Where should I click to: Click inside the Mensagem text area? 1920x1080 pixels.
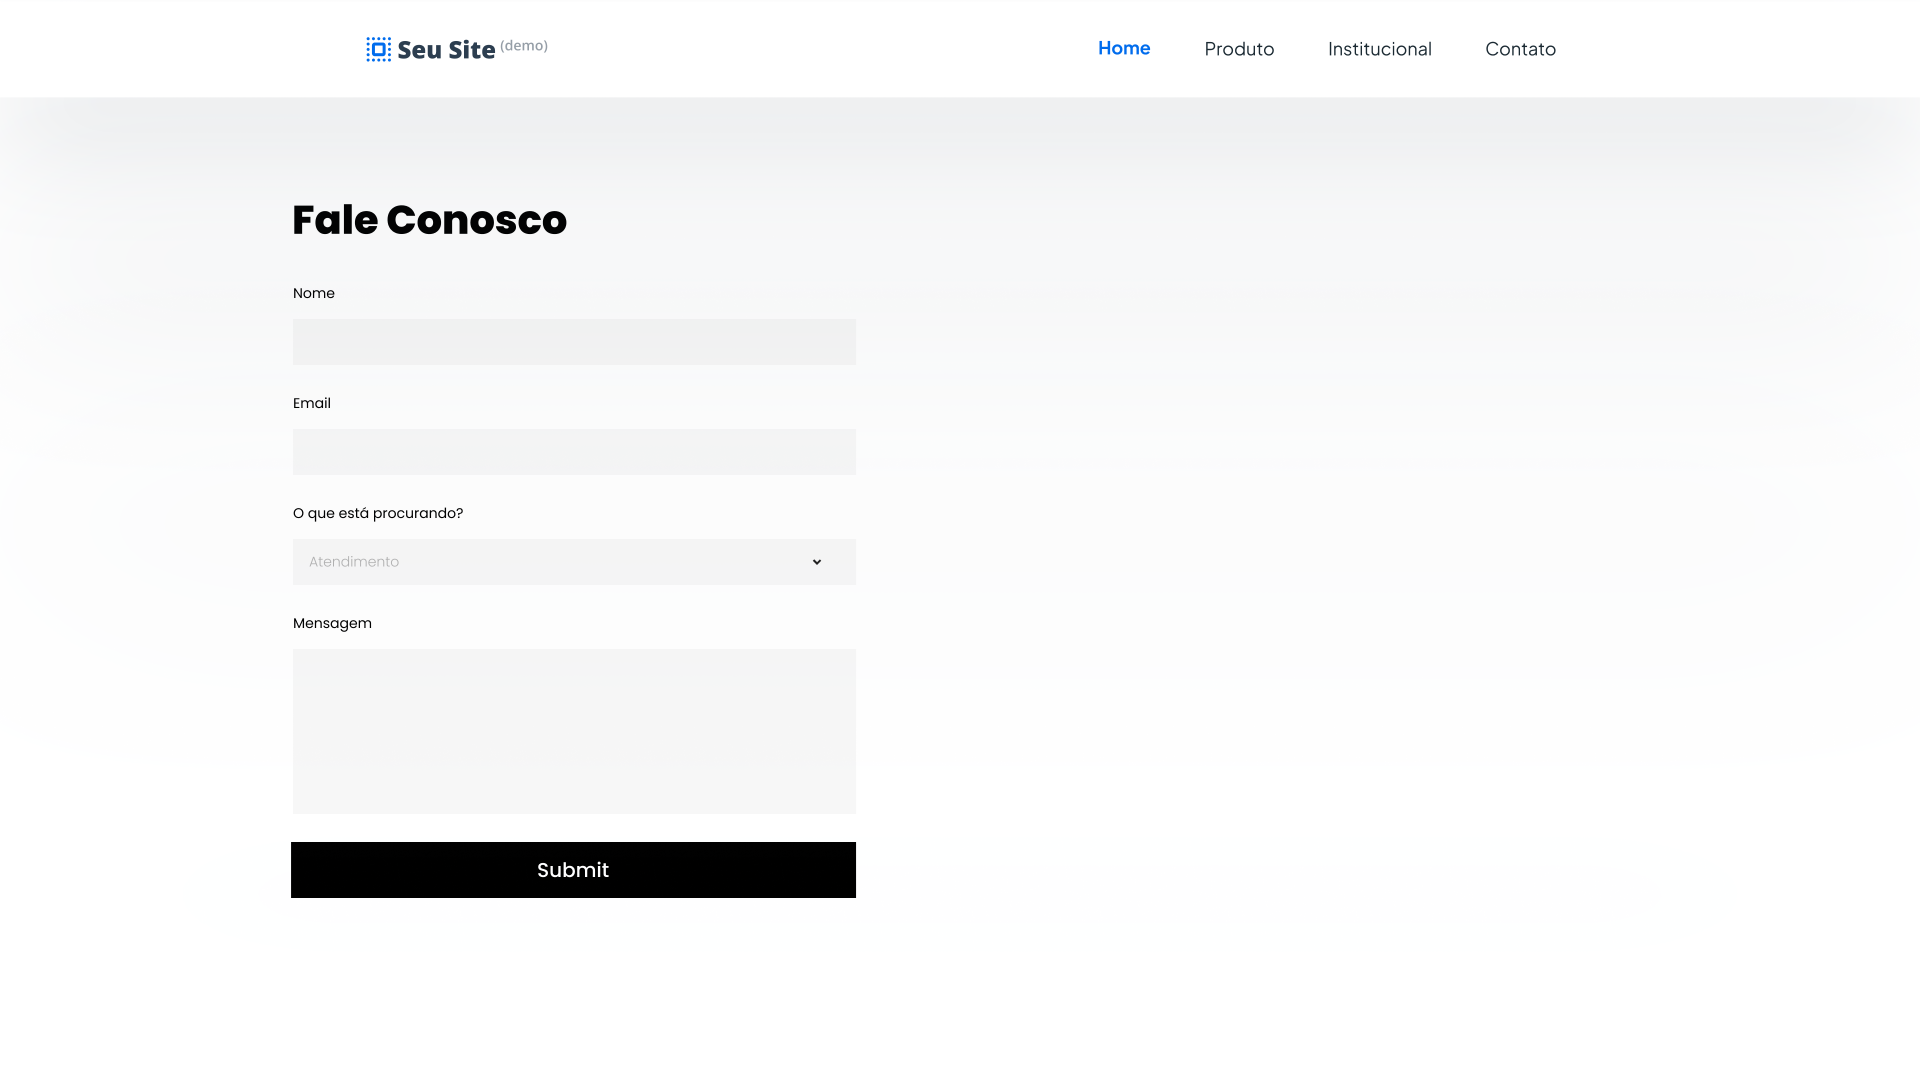click(x=574, y=731)
